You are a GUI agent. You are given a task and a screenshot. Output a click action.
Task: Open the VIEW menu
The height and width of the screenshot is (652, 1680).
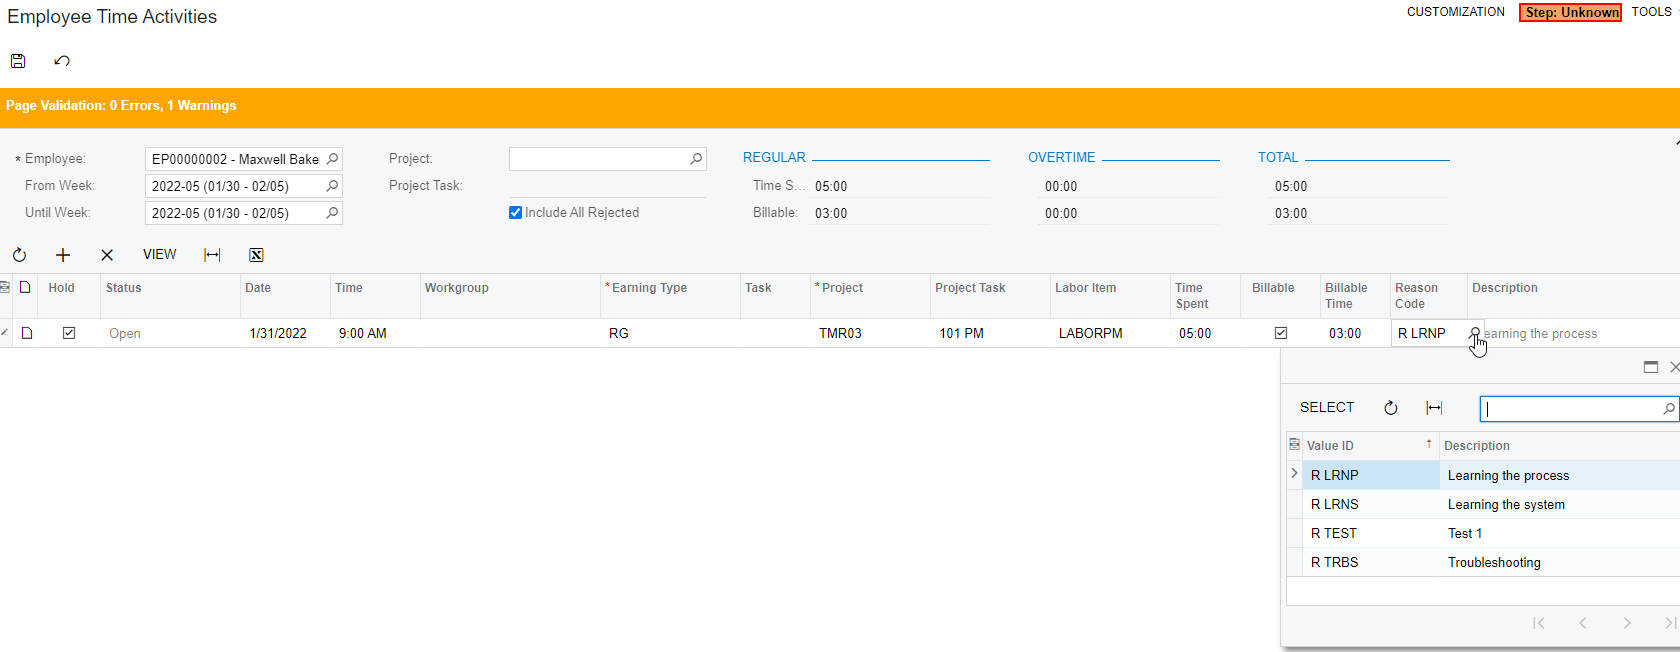tap(159, 255)
